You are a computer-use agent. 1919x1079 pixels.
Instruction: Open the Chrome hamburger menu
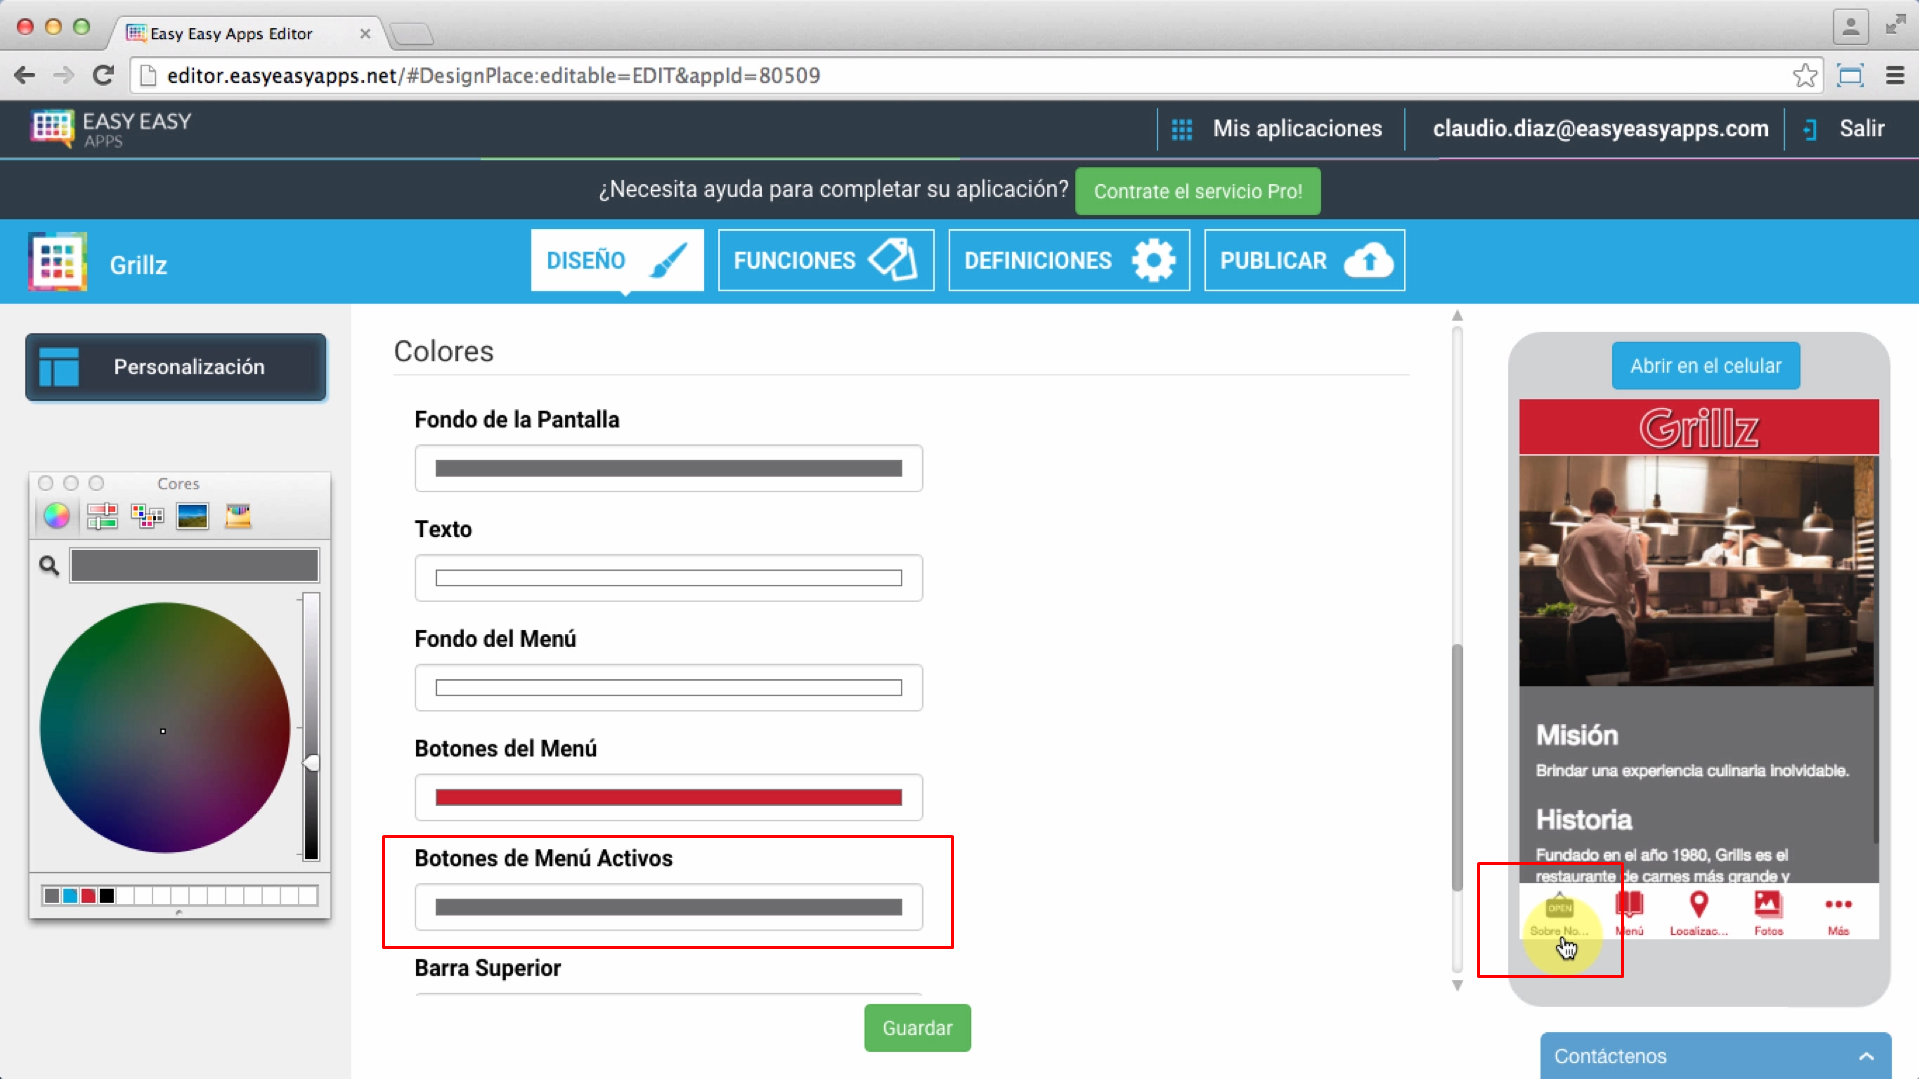(x=1894, y=76)
